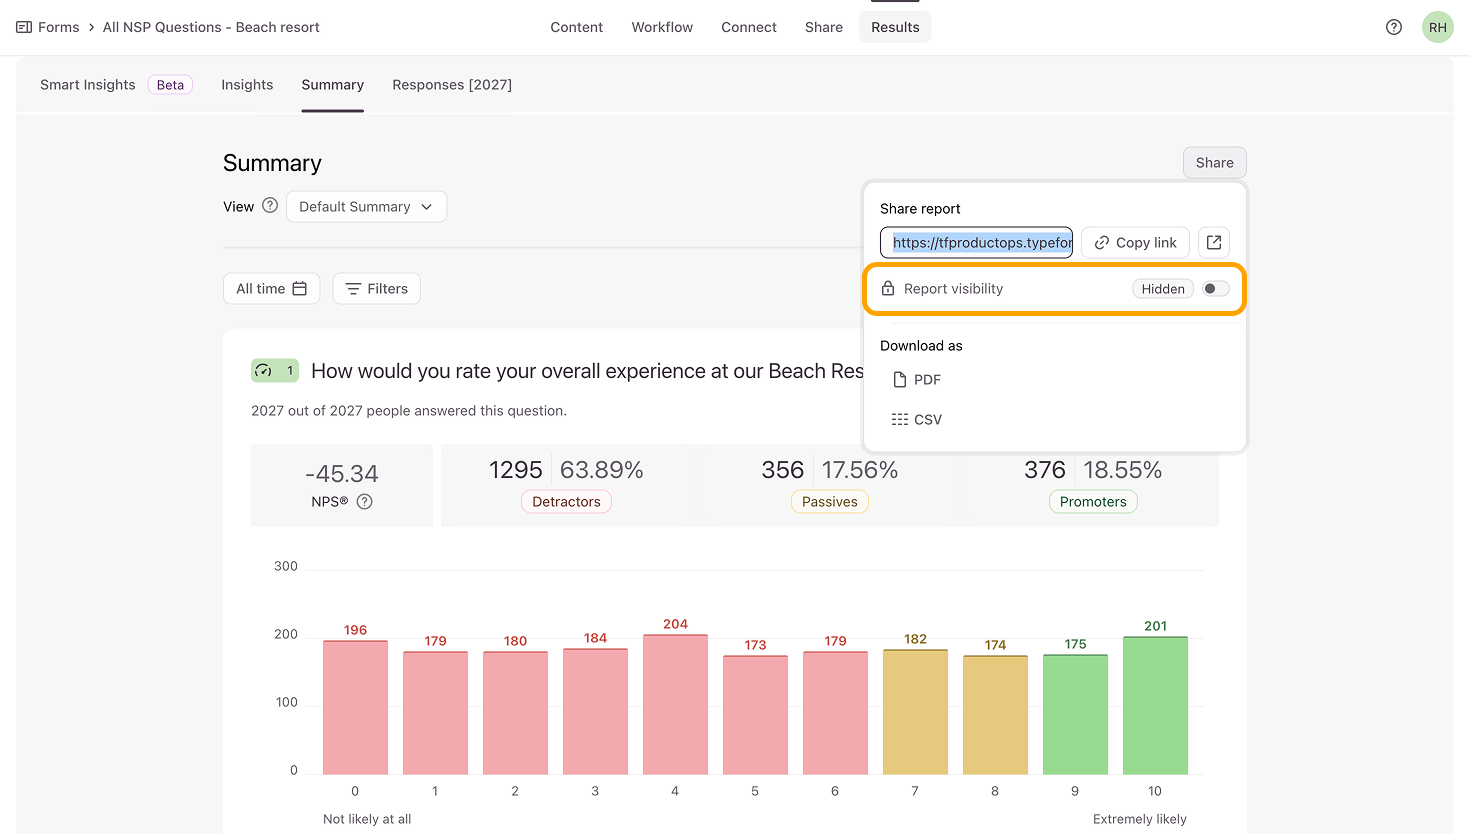
Task: Click the Copy link button
Action: point(1135,242)
